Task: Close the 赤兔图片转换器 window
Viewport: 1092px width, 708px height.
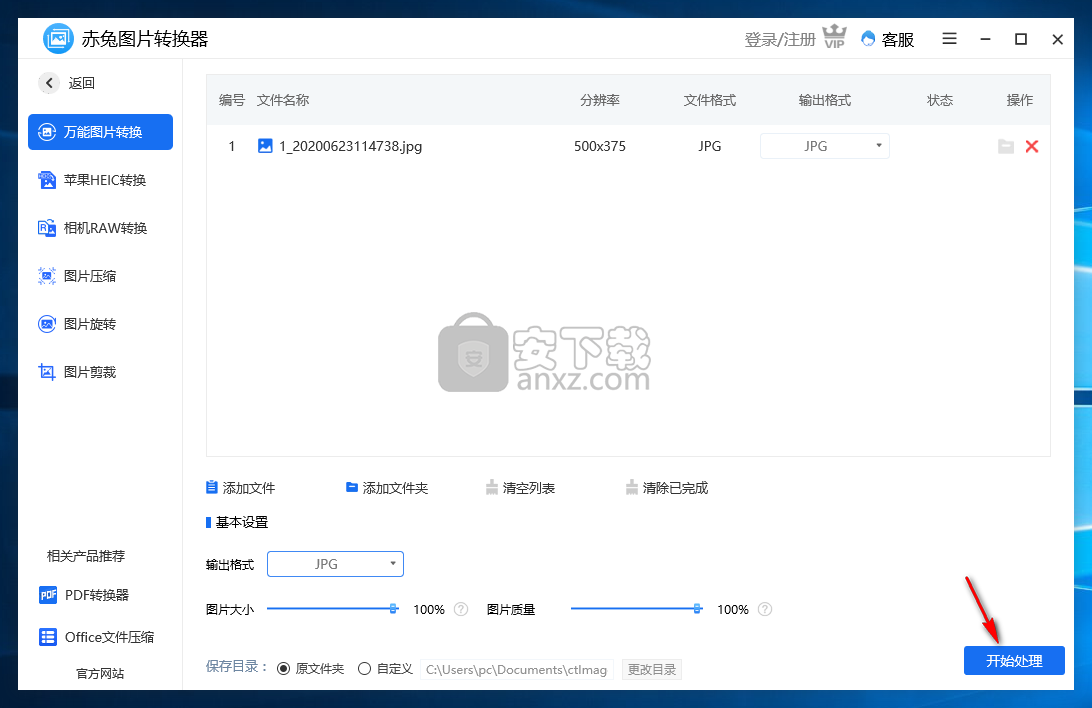Action: (x=1057, y=40)
